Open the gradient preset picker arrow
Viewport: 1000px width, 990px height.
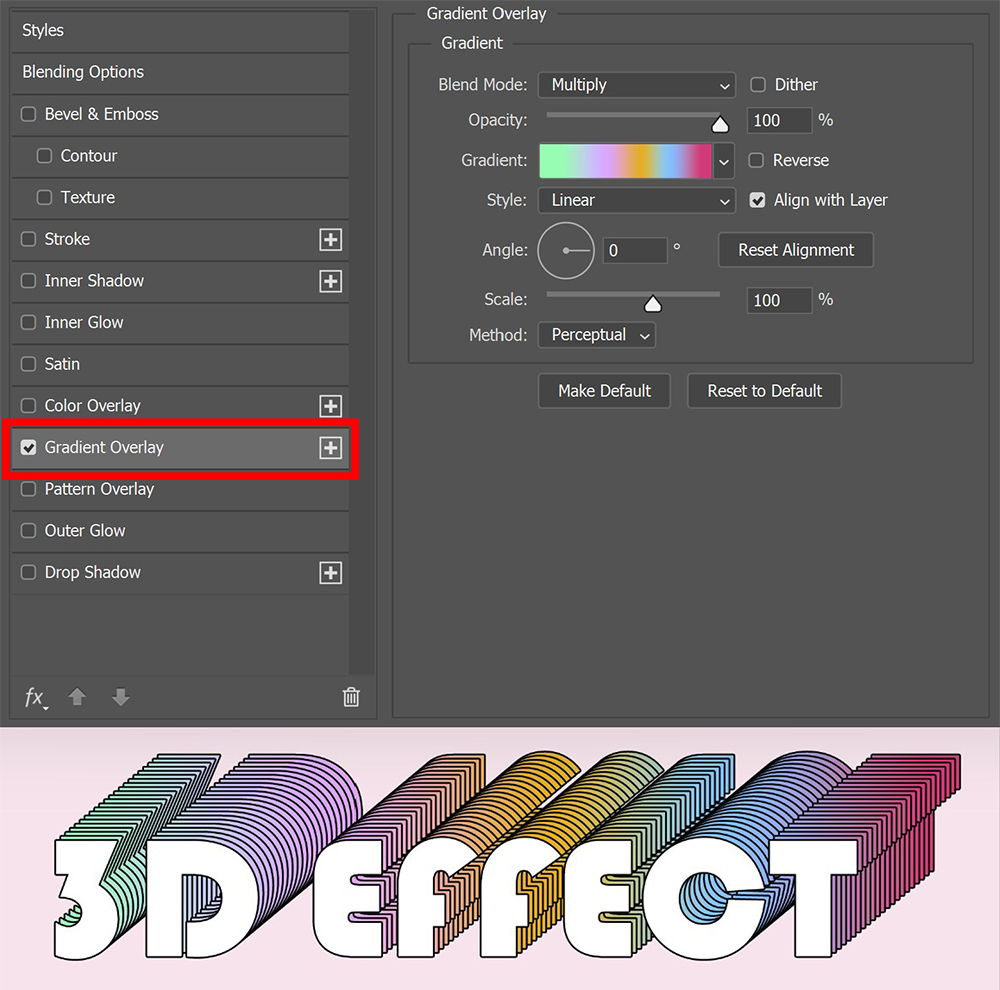click(724, 161)
